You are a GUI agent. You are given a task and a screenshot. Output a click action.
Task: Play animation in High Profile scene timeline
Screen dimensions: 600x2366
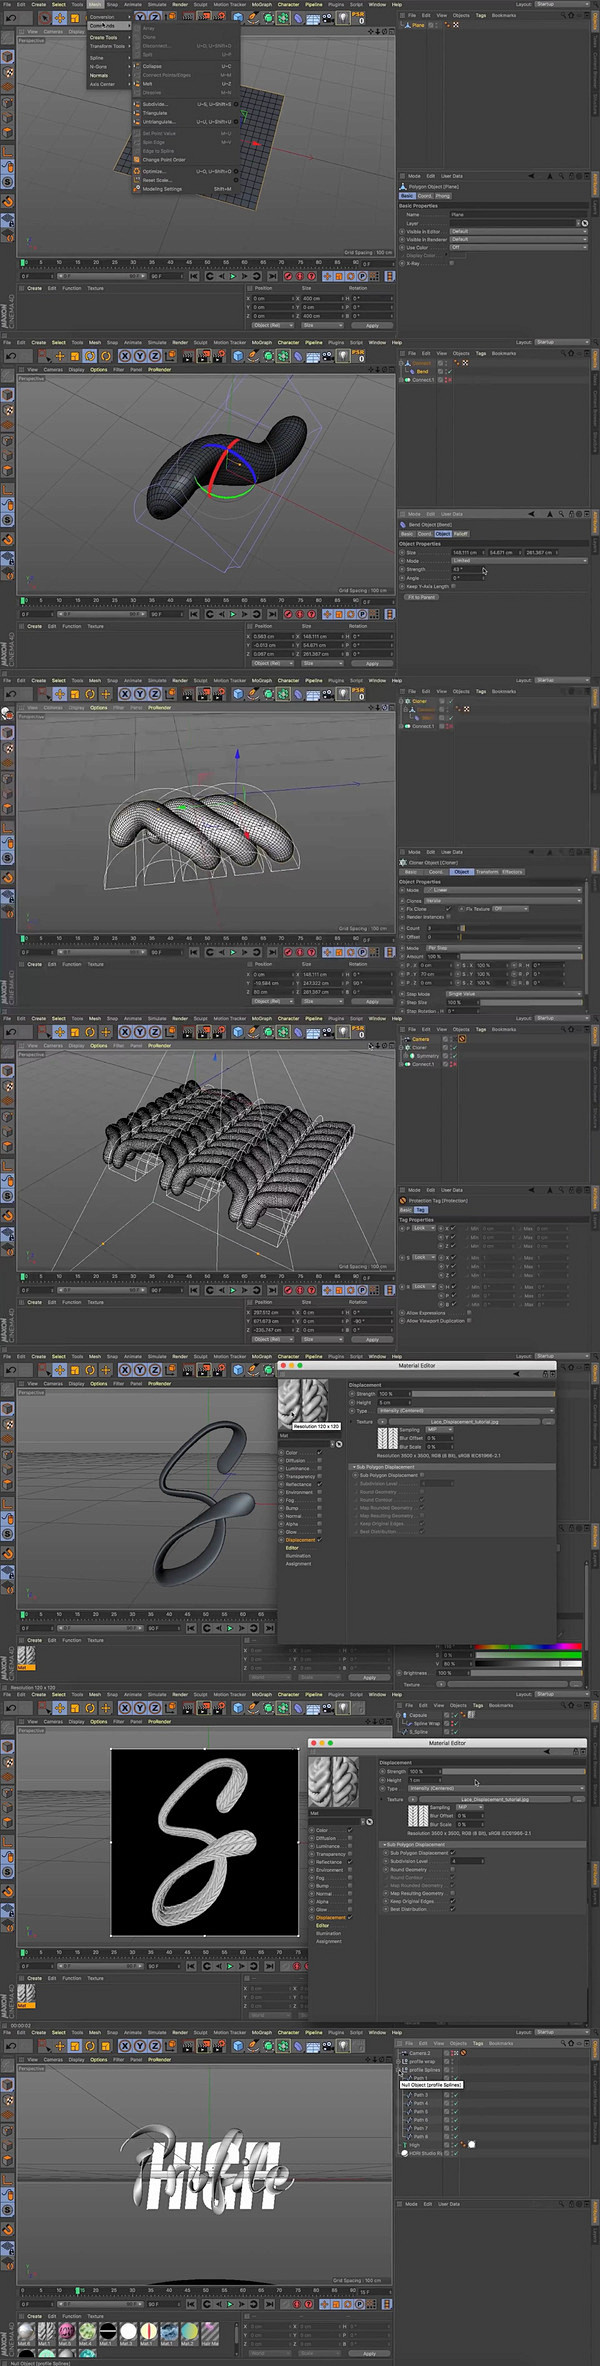point(230,2304)
